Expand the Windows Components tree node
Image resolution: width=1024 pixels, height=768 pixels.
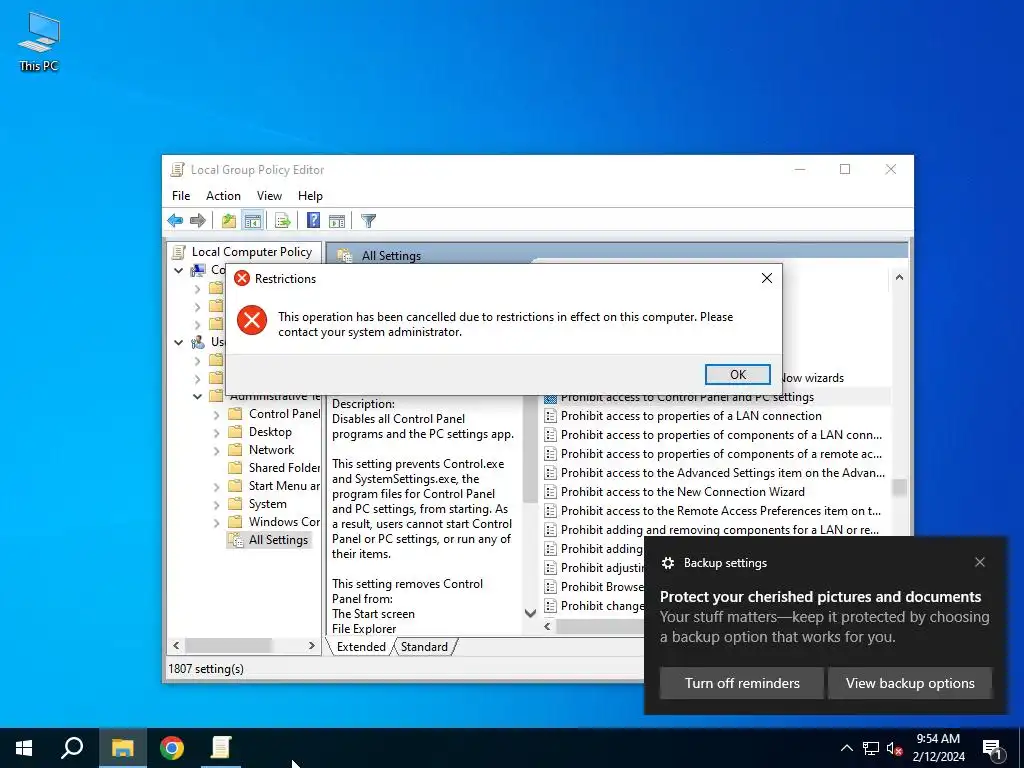tap(216, 522)
